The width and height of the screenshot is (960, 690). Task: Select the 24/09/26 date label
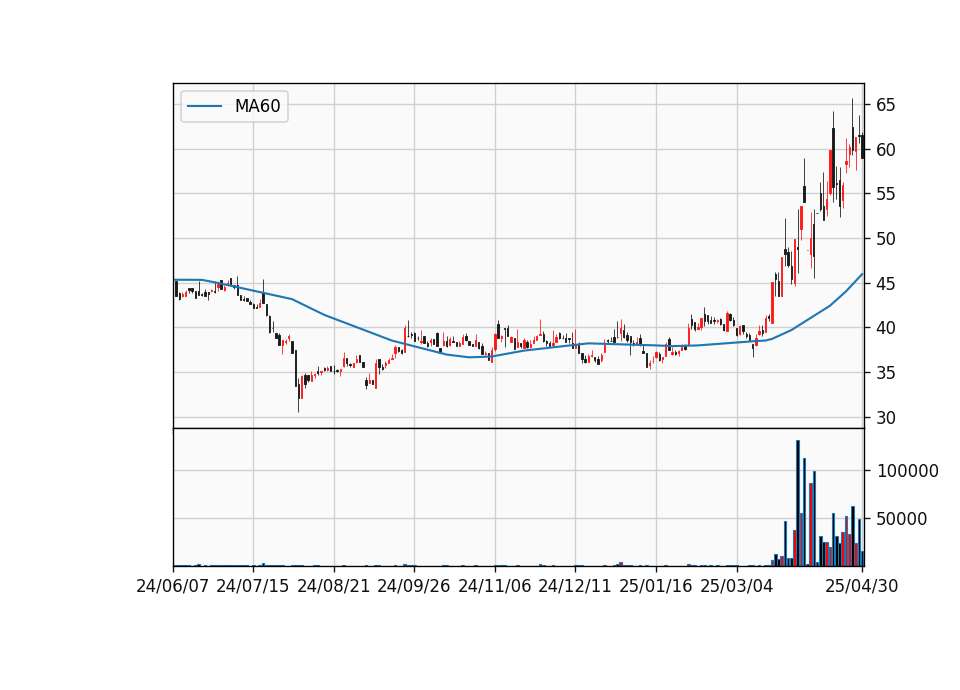click(x=414, y=586)
